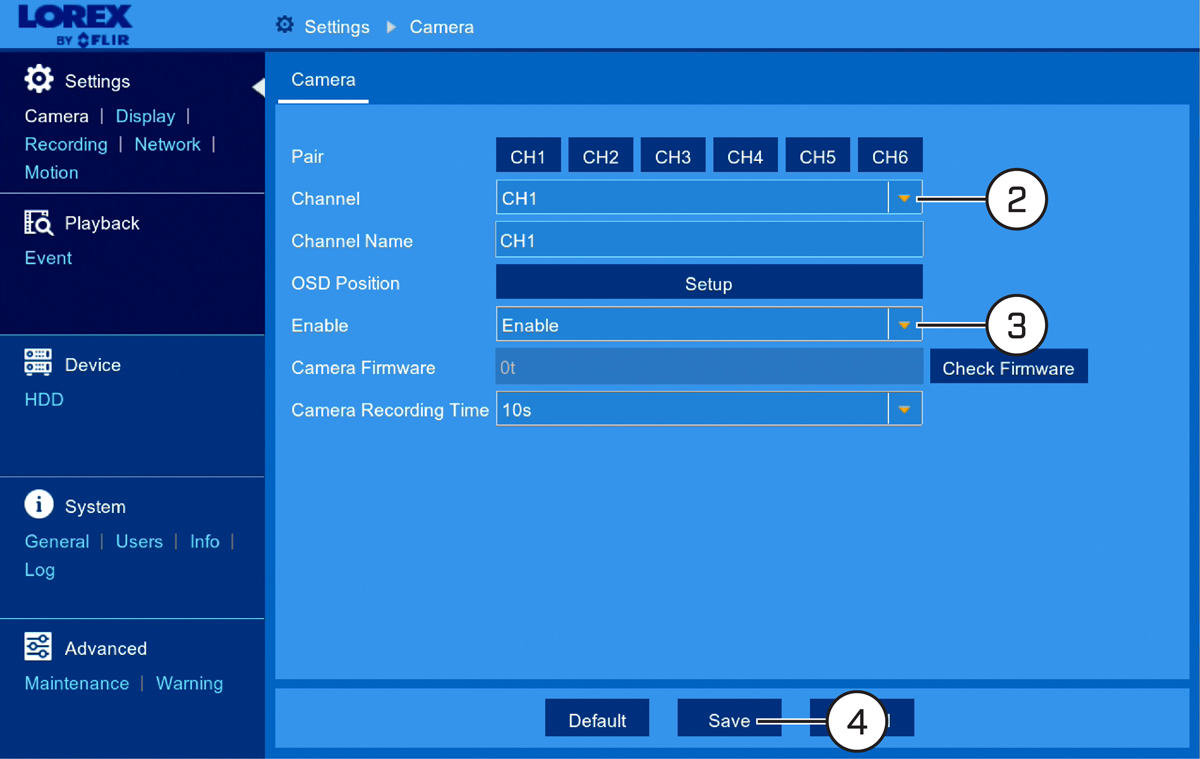
Task: Open the system Info page
Action: [x=205, y=541]
